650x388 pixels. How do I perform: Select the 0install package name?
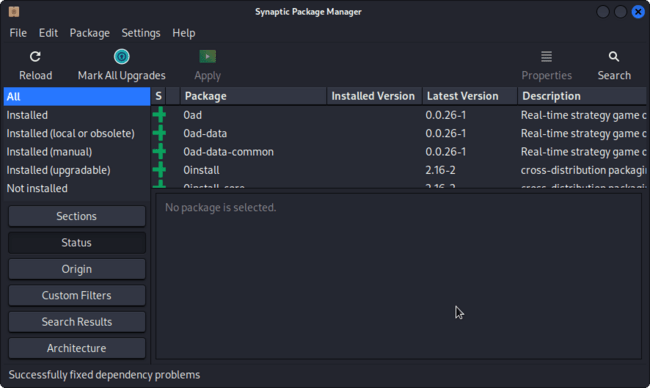[201, 170]
